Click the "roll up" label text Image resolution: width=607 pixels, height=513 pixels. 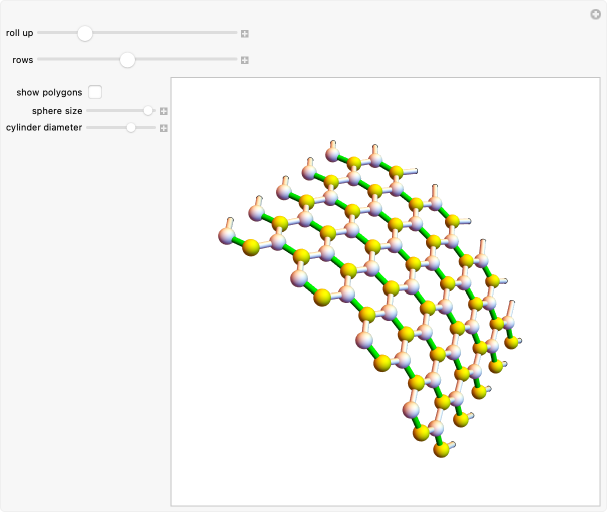tap(19, 33)
